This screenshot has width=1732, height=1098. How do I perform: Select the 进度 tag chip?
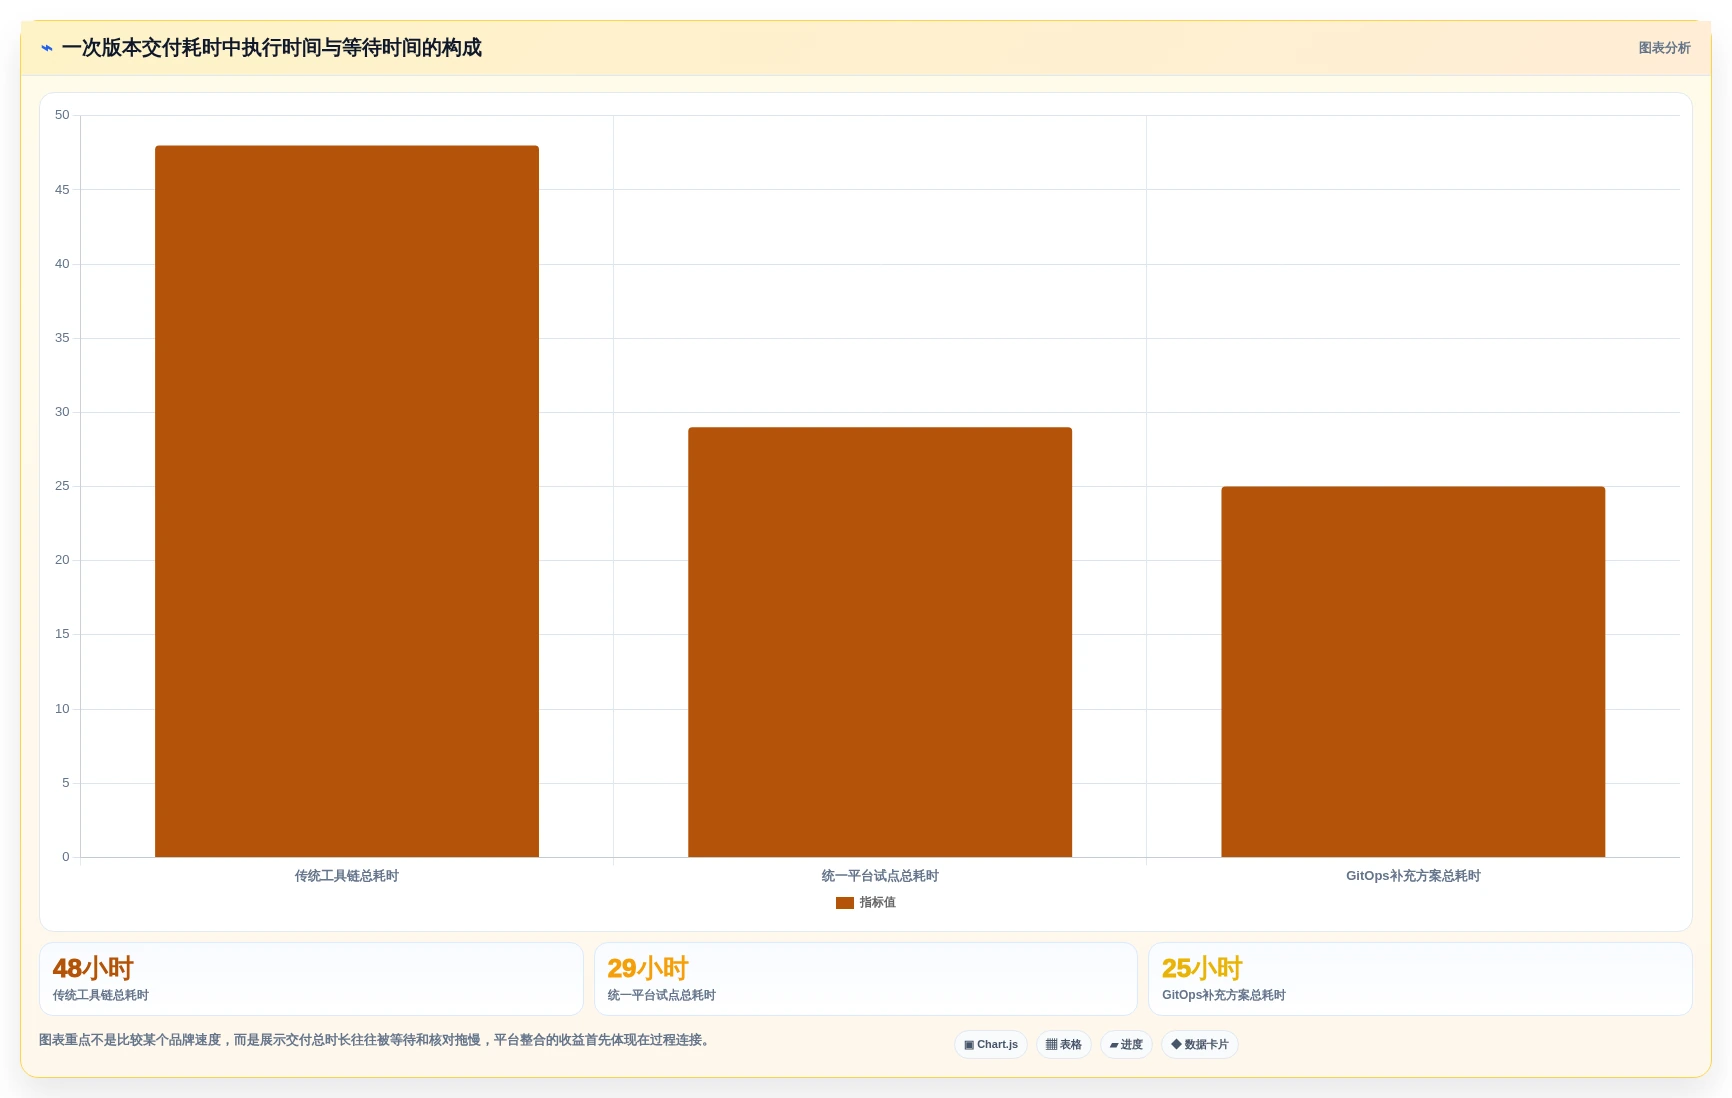click(1126, 1045)
